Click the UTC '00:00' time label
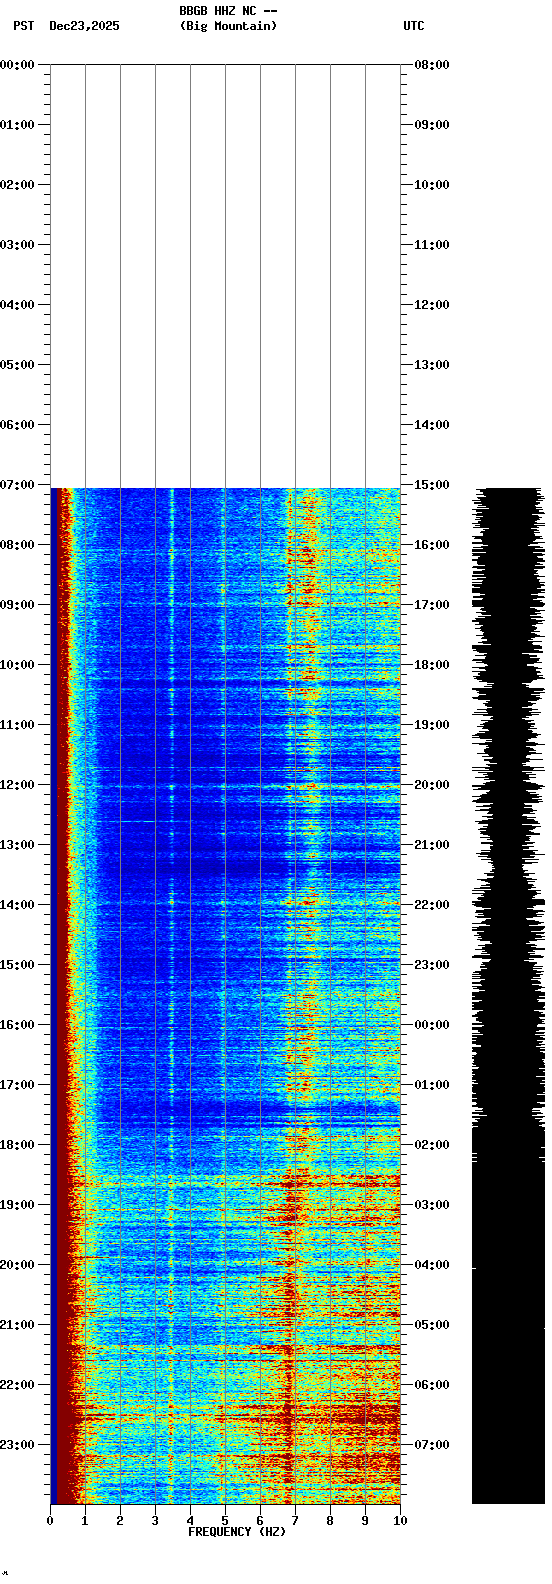Screen dimensions: 552x1584 (432, 1025)
